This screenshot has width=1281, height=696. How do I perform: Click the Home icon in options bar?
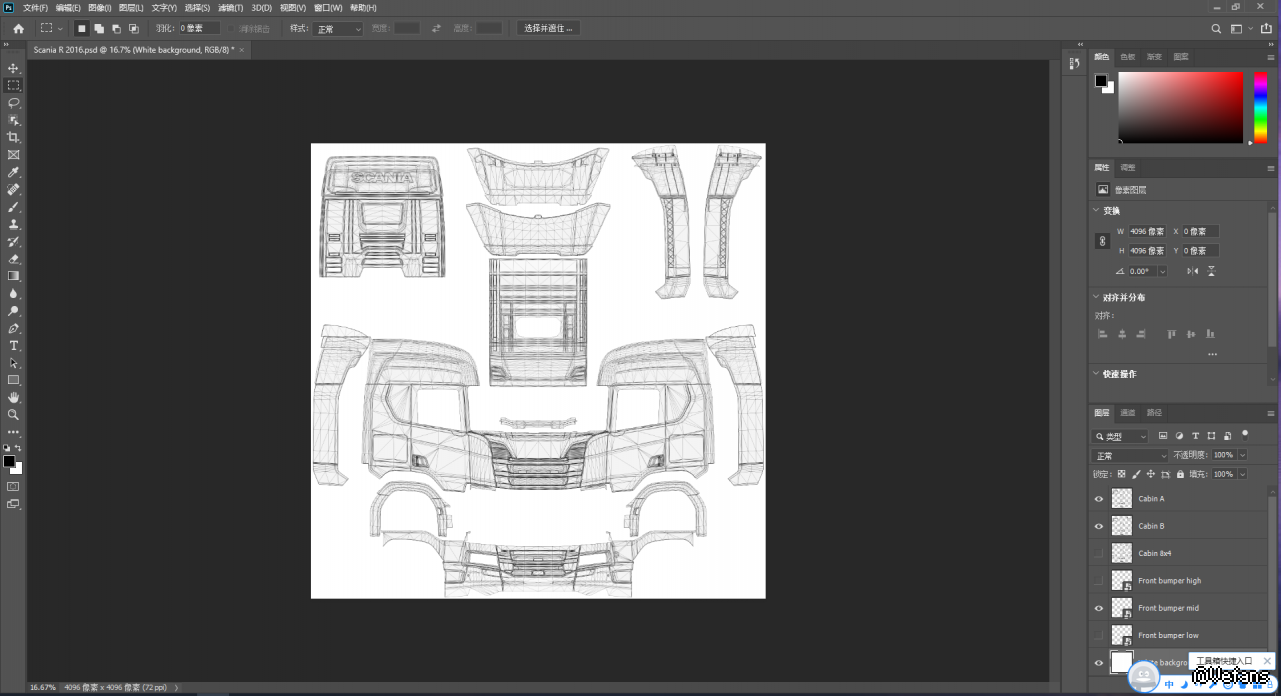[18, 29]
